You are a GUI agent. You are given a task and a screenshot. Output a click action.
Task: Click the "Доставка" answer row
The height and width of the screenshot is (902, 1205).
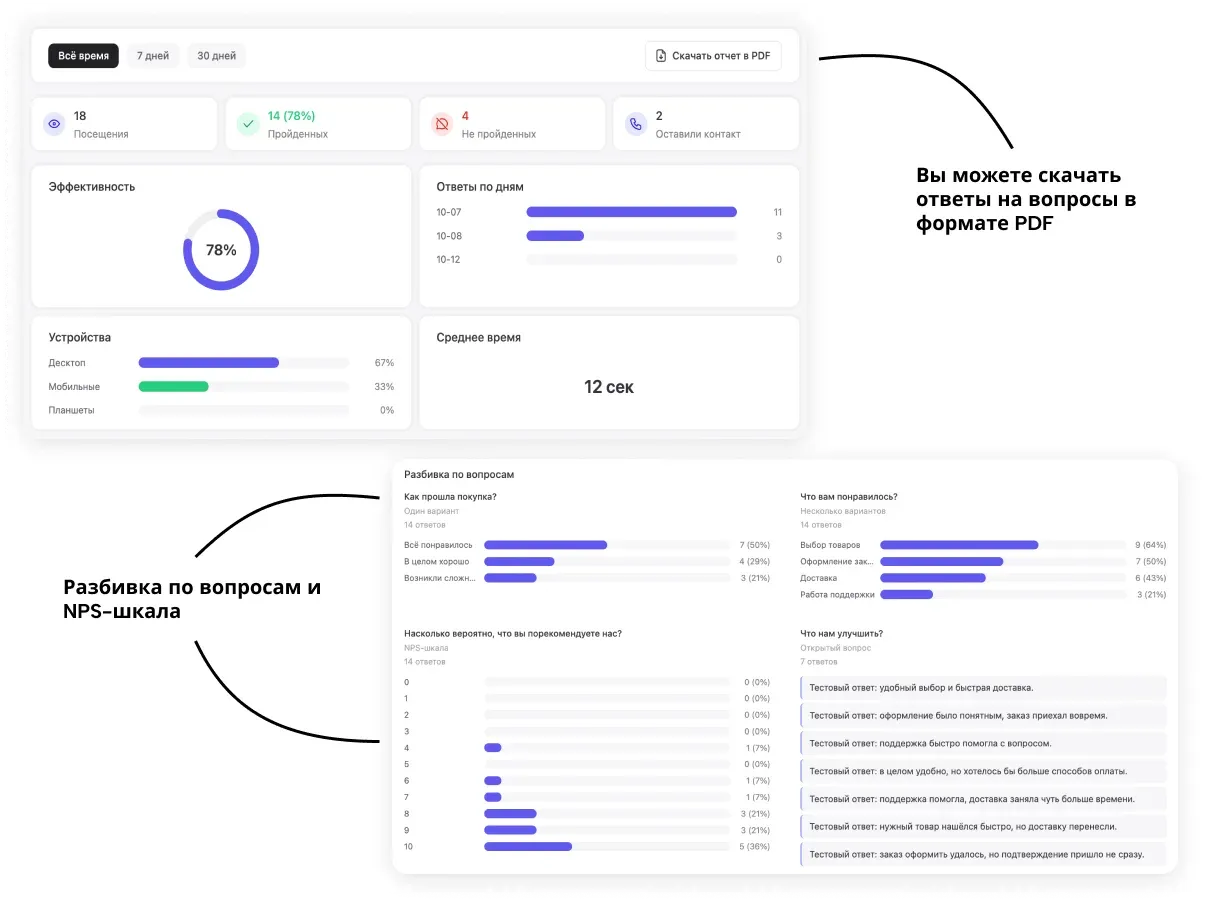983,578
